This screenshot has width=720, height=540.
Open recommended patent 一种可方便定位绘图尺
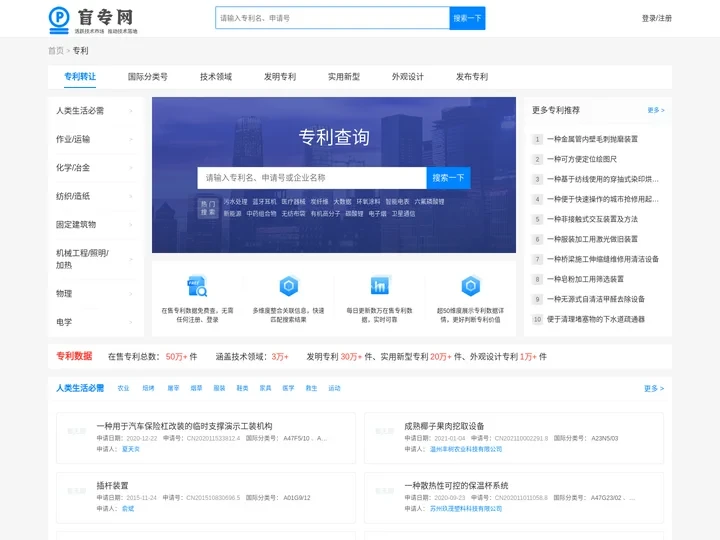point(582,159)
